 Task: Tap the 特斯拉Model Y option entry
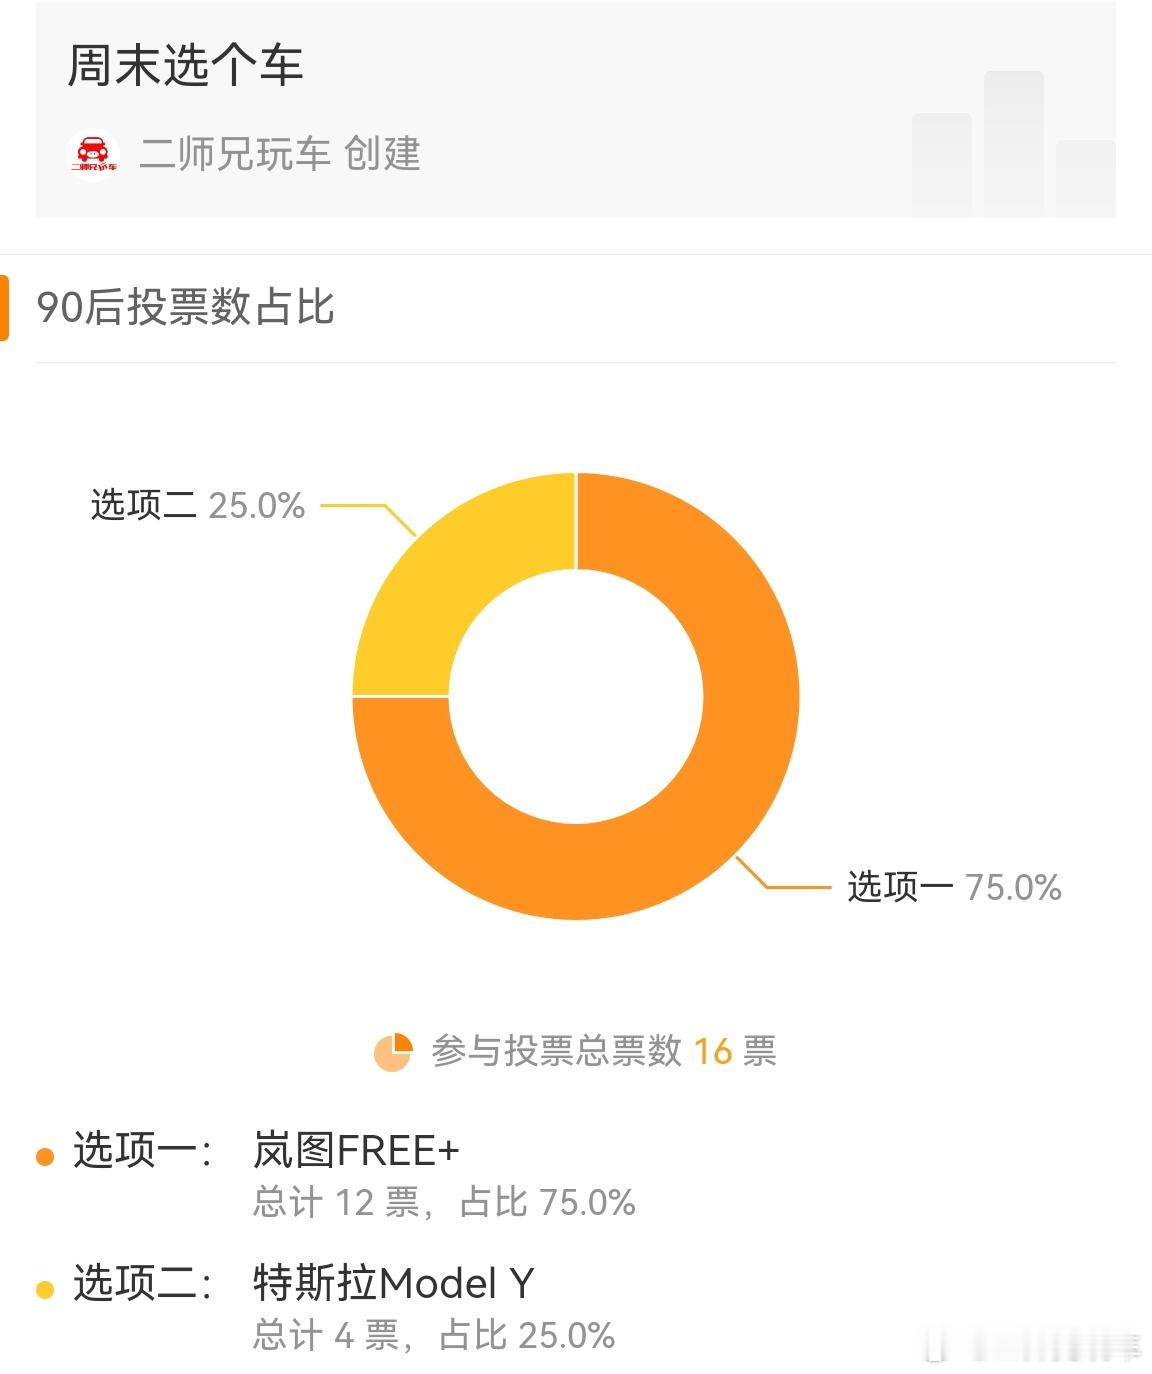(x=394, y=1283)
